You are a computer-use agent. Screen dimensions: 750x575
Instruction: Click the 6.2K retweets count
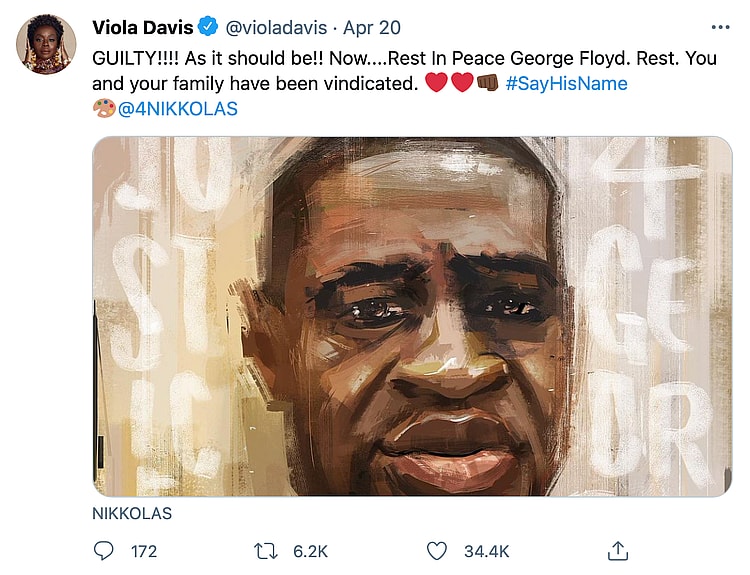click(311, 551)
